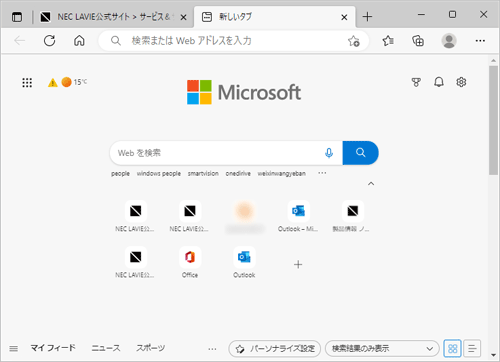
Task: Show more feed categories ellipsis
Action: 212,349
